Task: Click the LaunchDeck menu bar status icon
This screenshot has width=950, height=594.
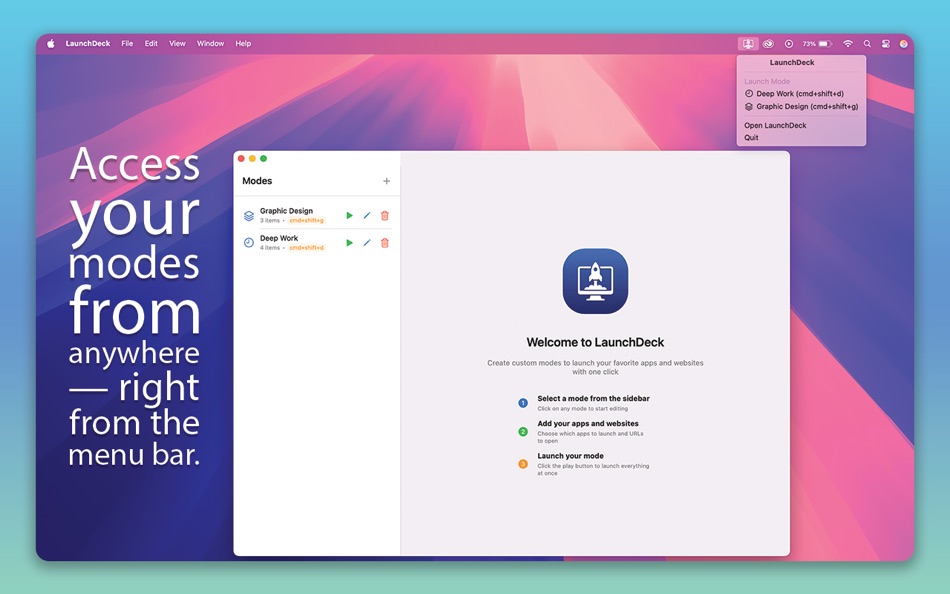Action: pyautogui.click(x=748, y=44)
